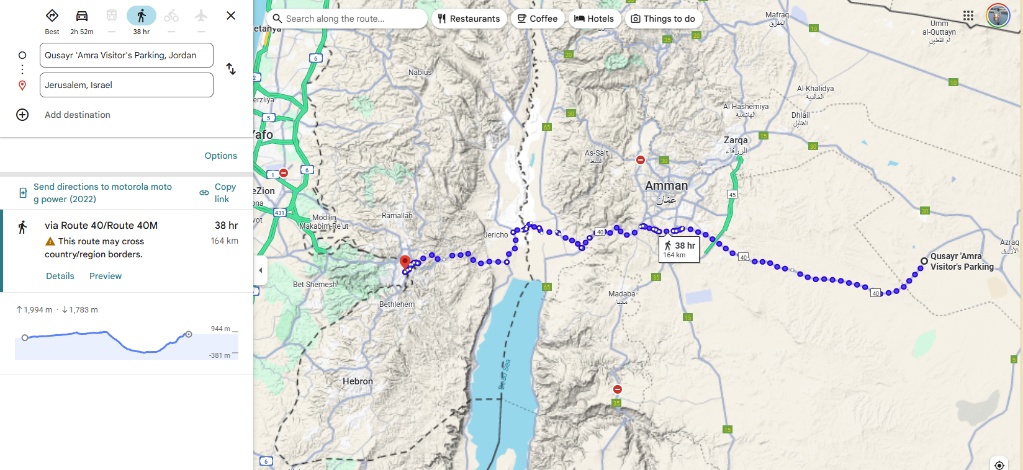Swap starting point and destination
The height and width of the screenshot is (470, 1023).
tap(231, 69)
